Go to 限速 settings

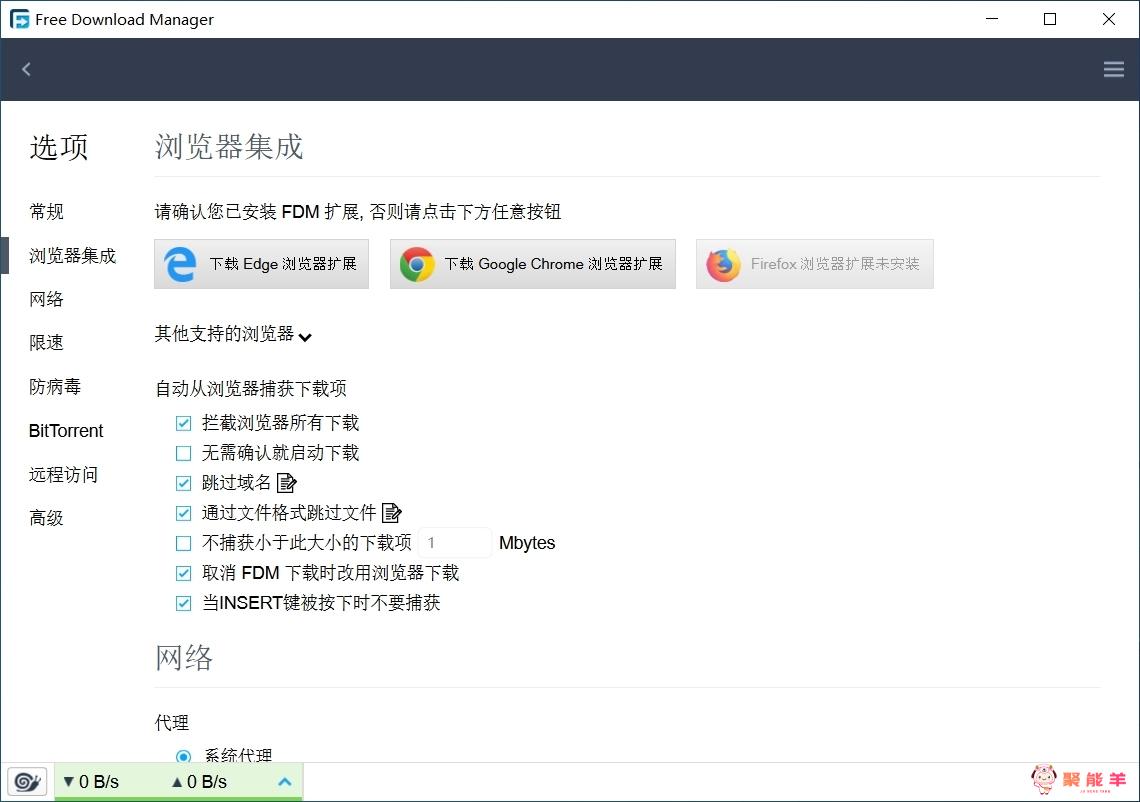point(47,342)
